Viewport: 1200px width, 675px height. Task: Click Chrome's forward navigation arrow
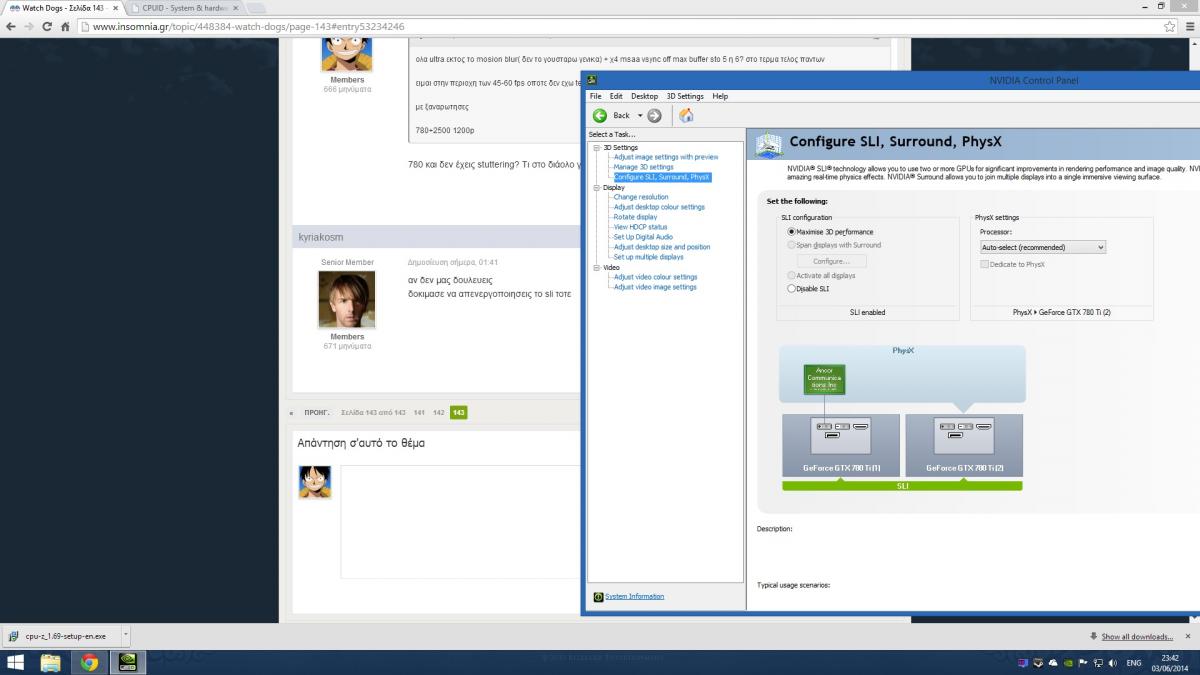(x=28, y=27)
